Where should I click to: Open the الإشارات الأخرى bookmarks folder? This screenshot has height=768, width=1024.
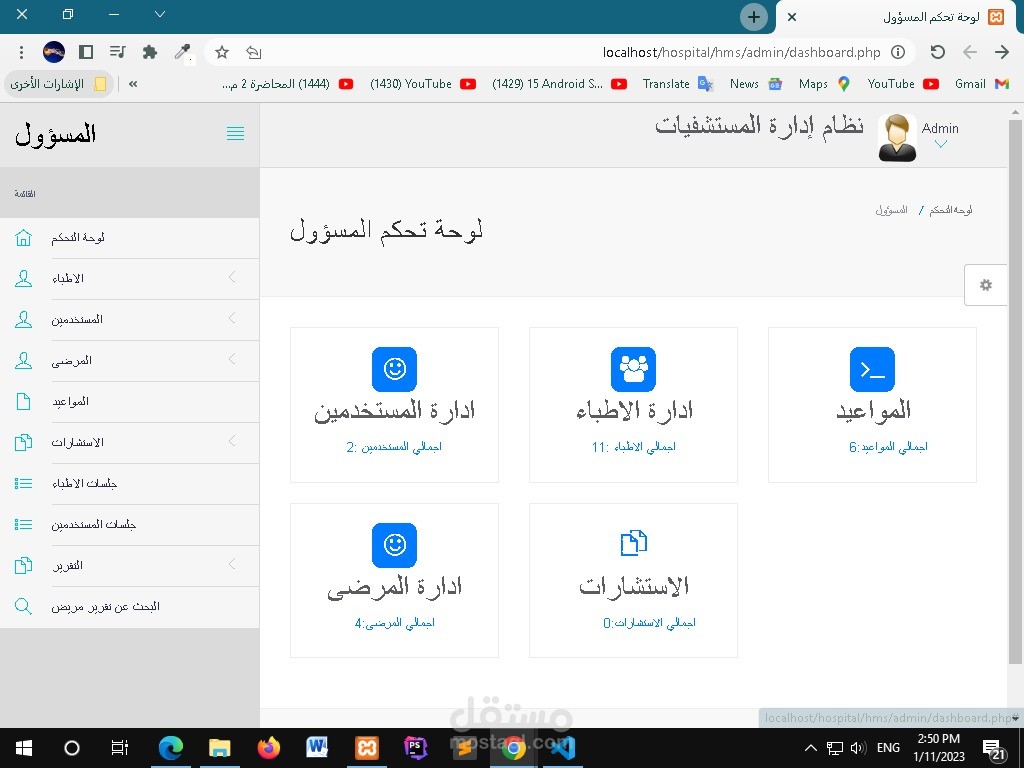coord(59,84)
